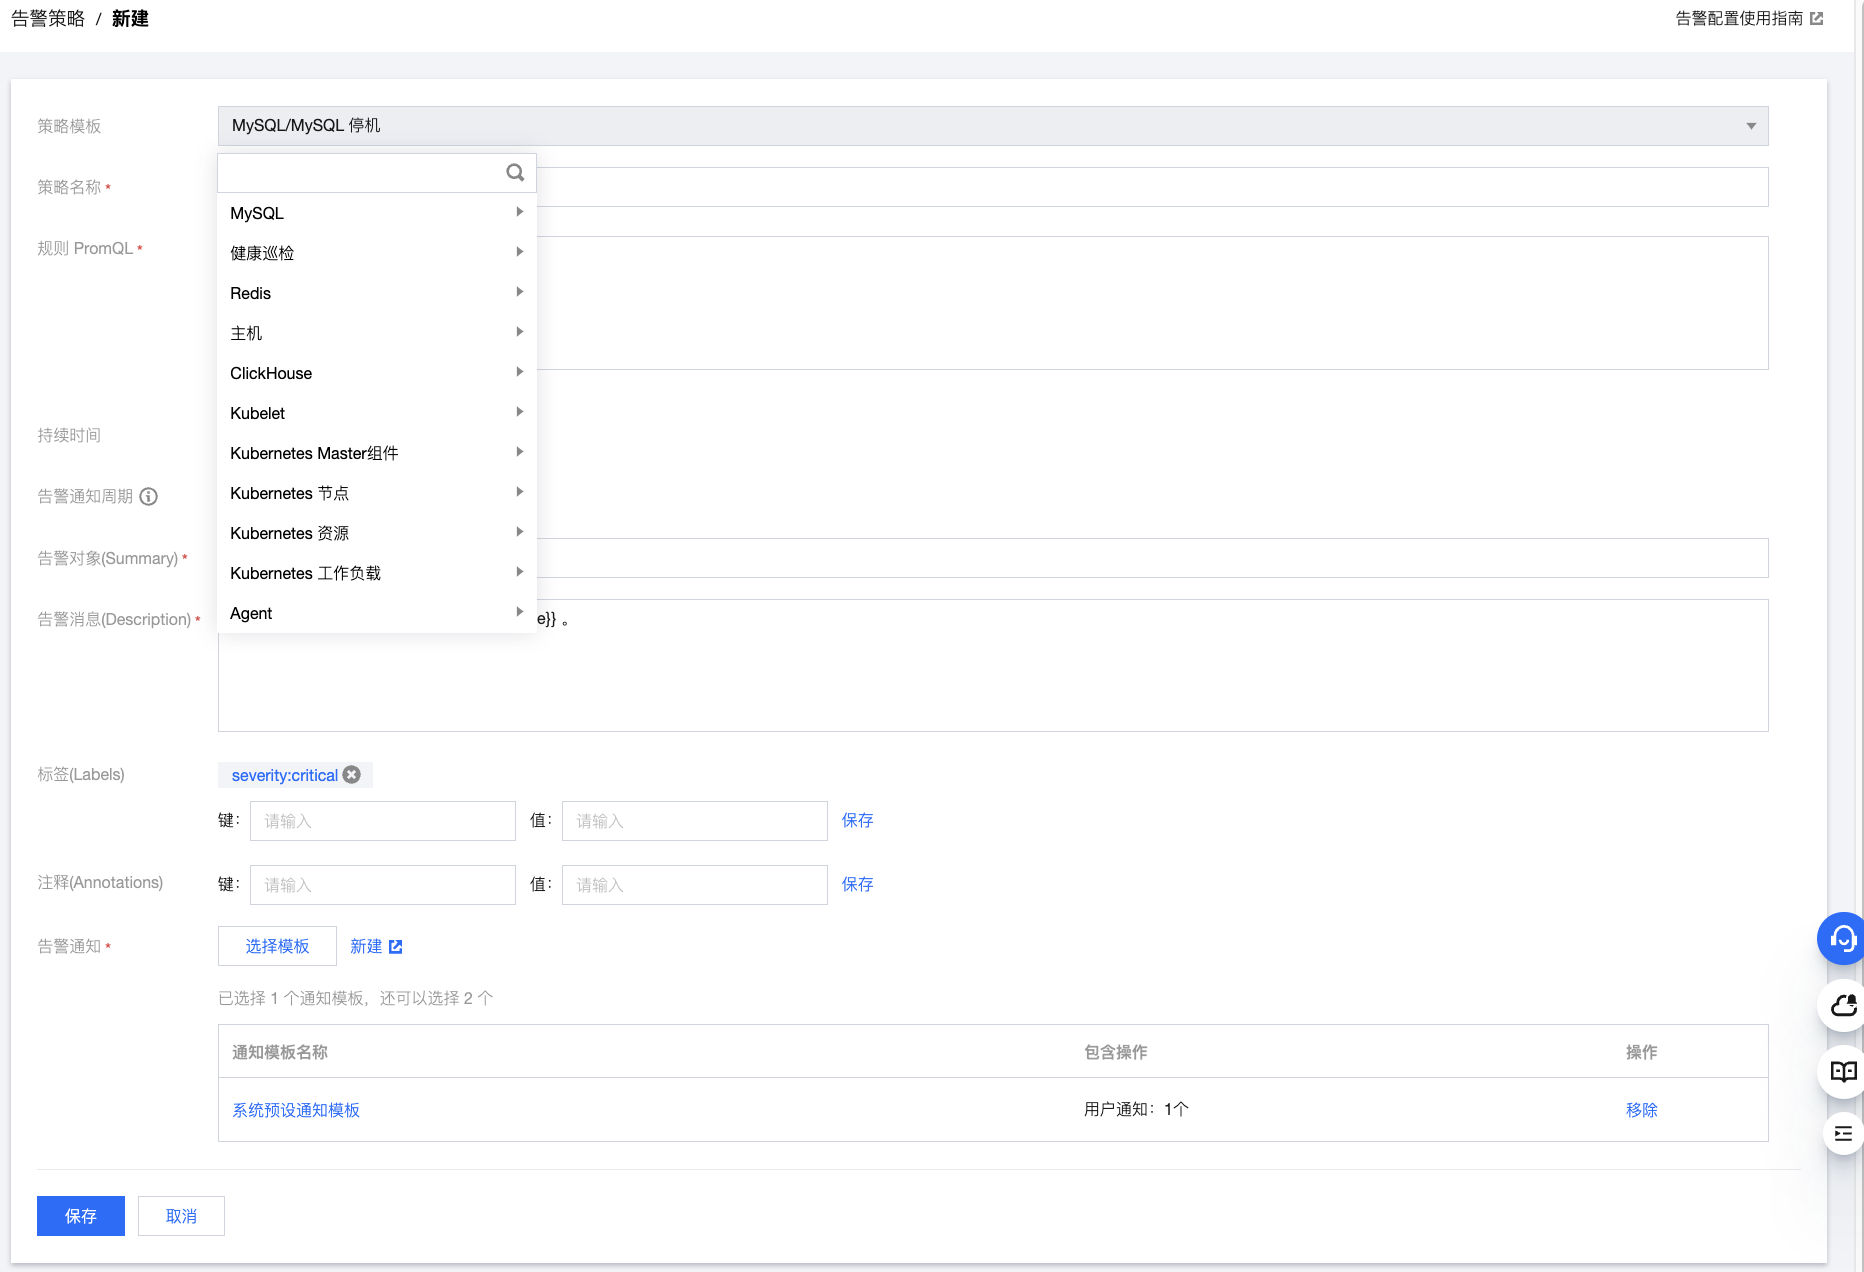Screen dimensions: 1864x1272
Task: Select Kubelet in the template list
Action: [377, 413]
